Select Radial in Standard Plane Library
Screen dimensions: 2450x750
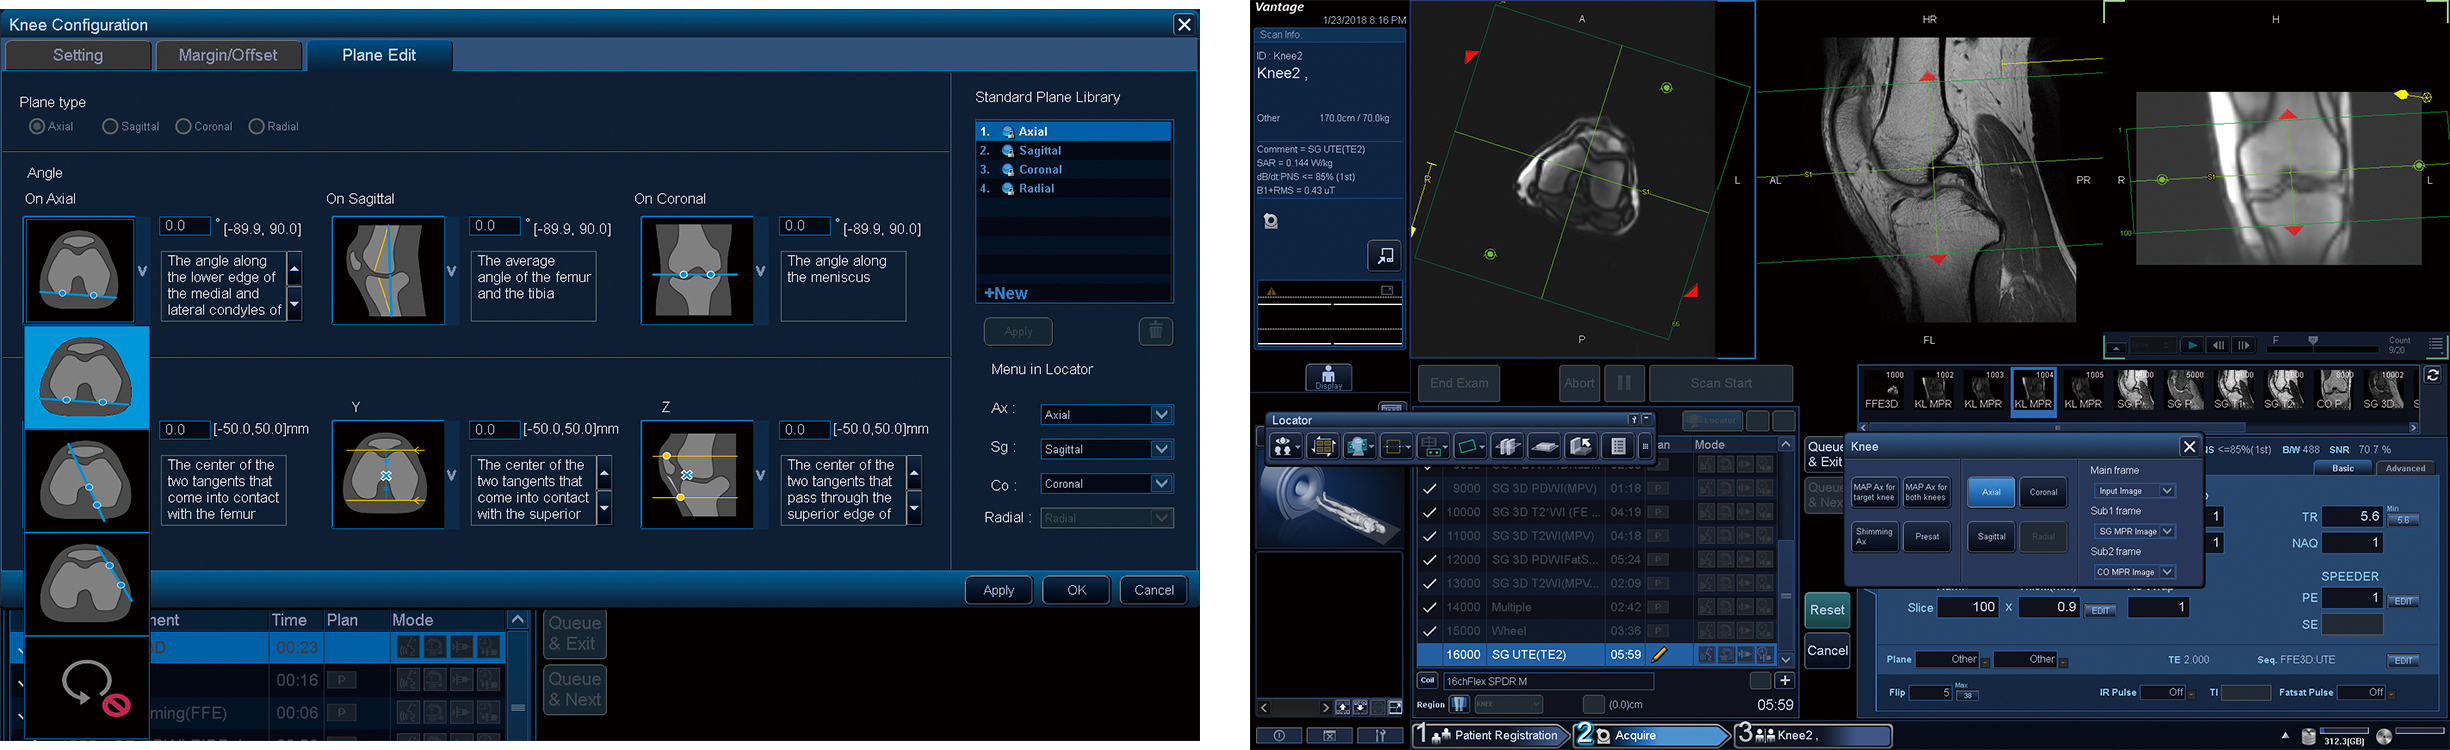(1073, 188)
